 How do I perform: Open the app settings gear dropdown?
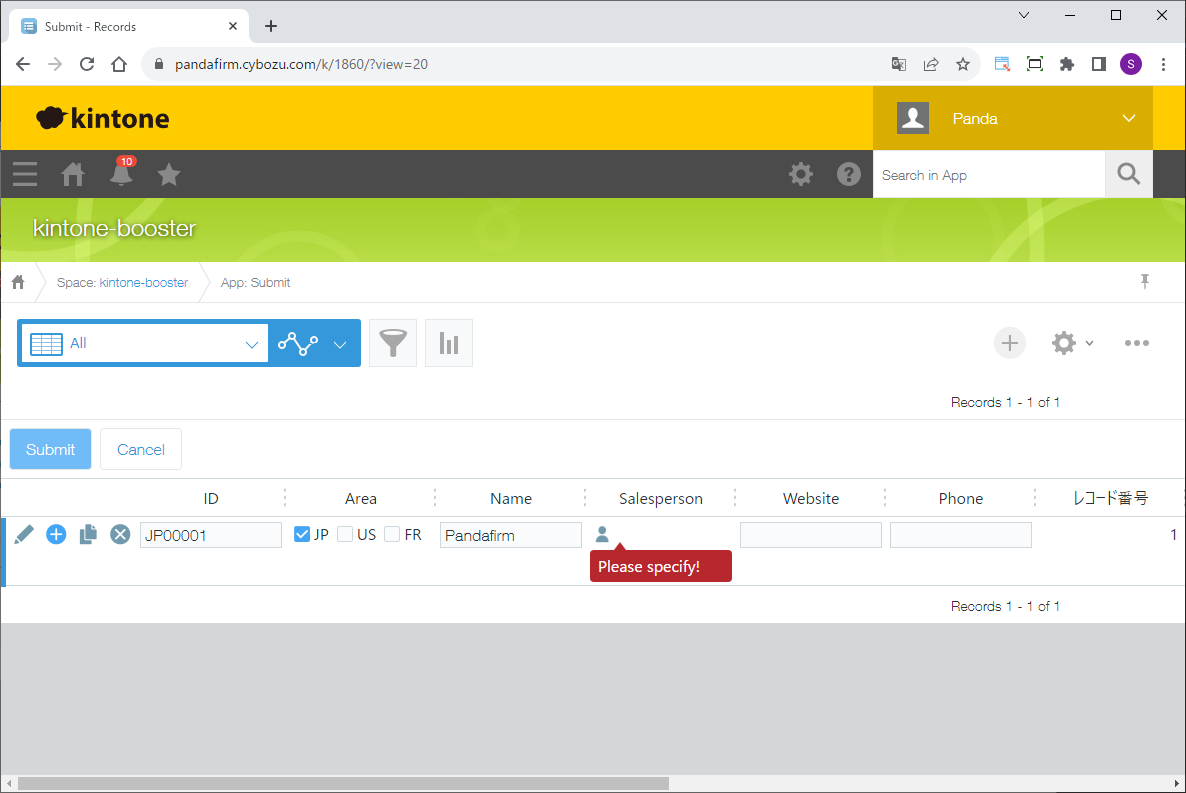pos(1072,343)
